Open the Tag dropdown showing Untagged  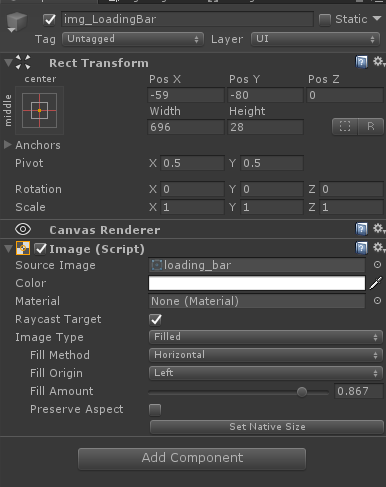point(133,39)
